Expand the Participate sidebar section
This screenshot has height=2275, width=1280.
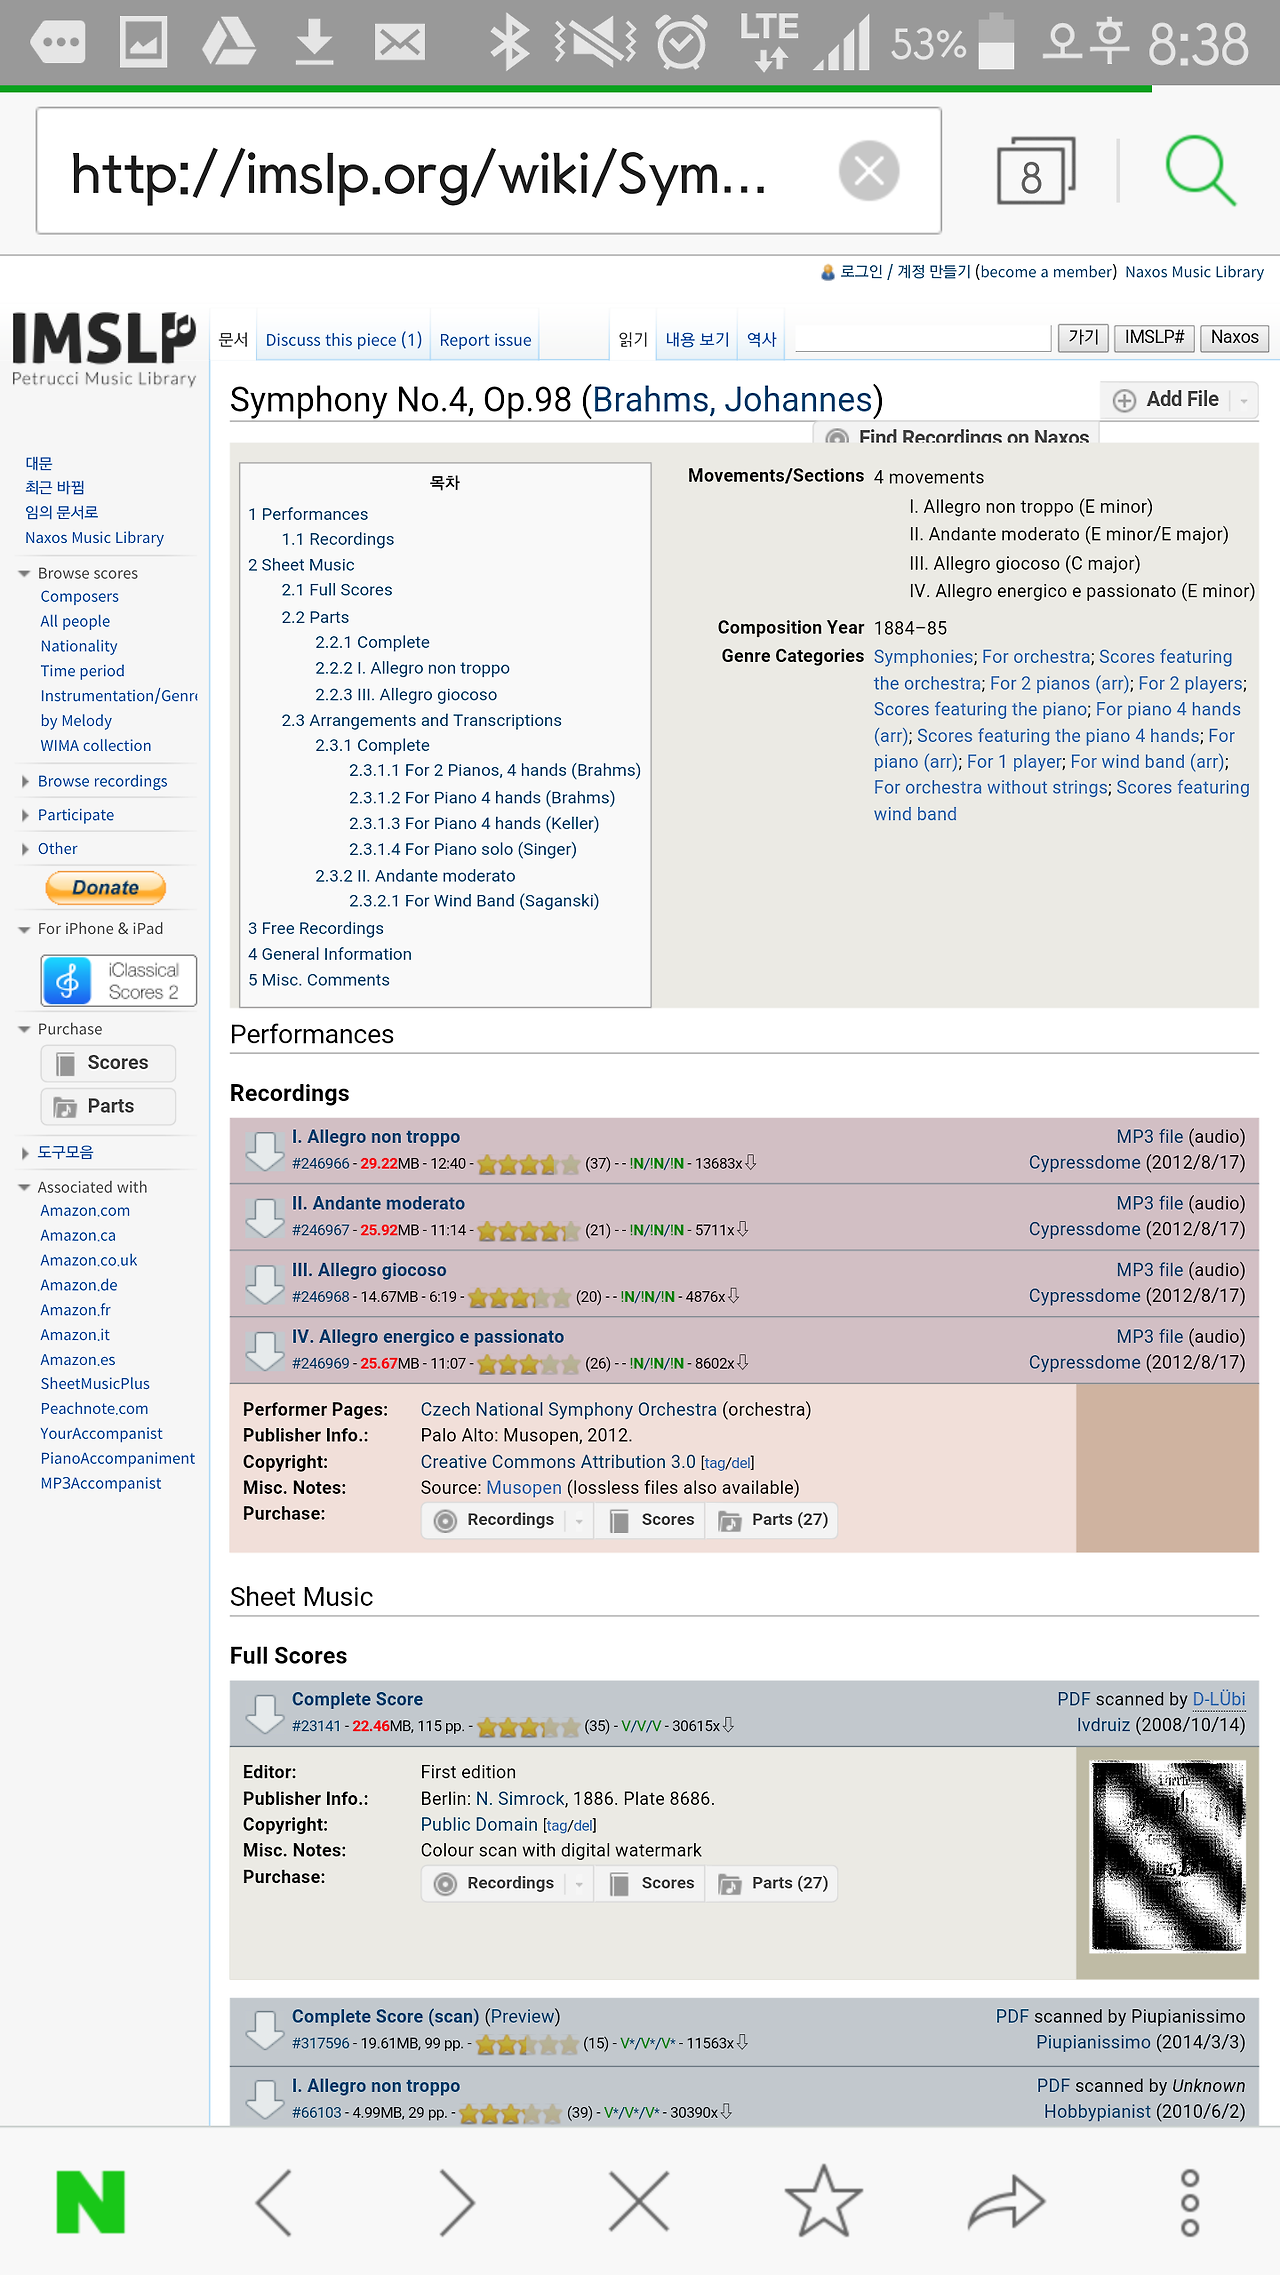[24, 815]
